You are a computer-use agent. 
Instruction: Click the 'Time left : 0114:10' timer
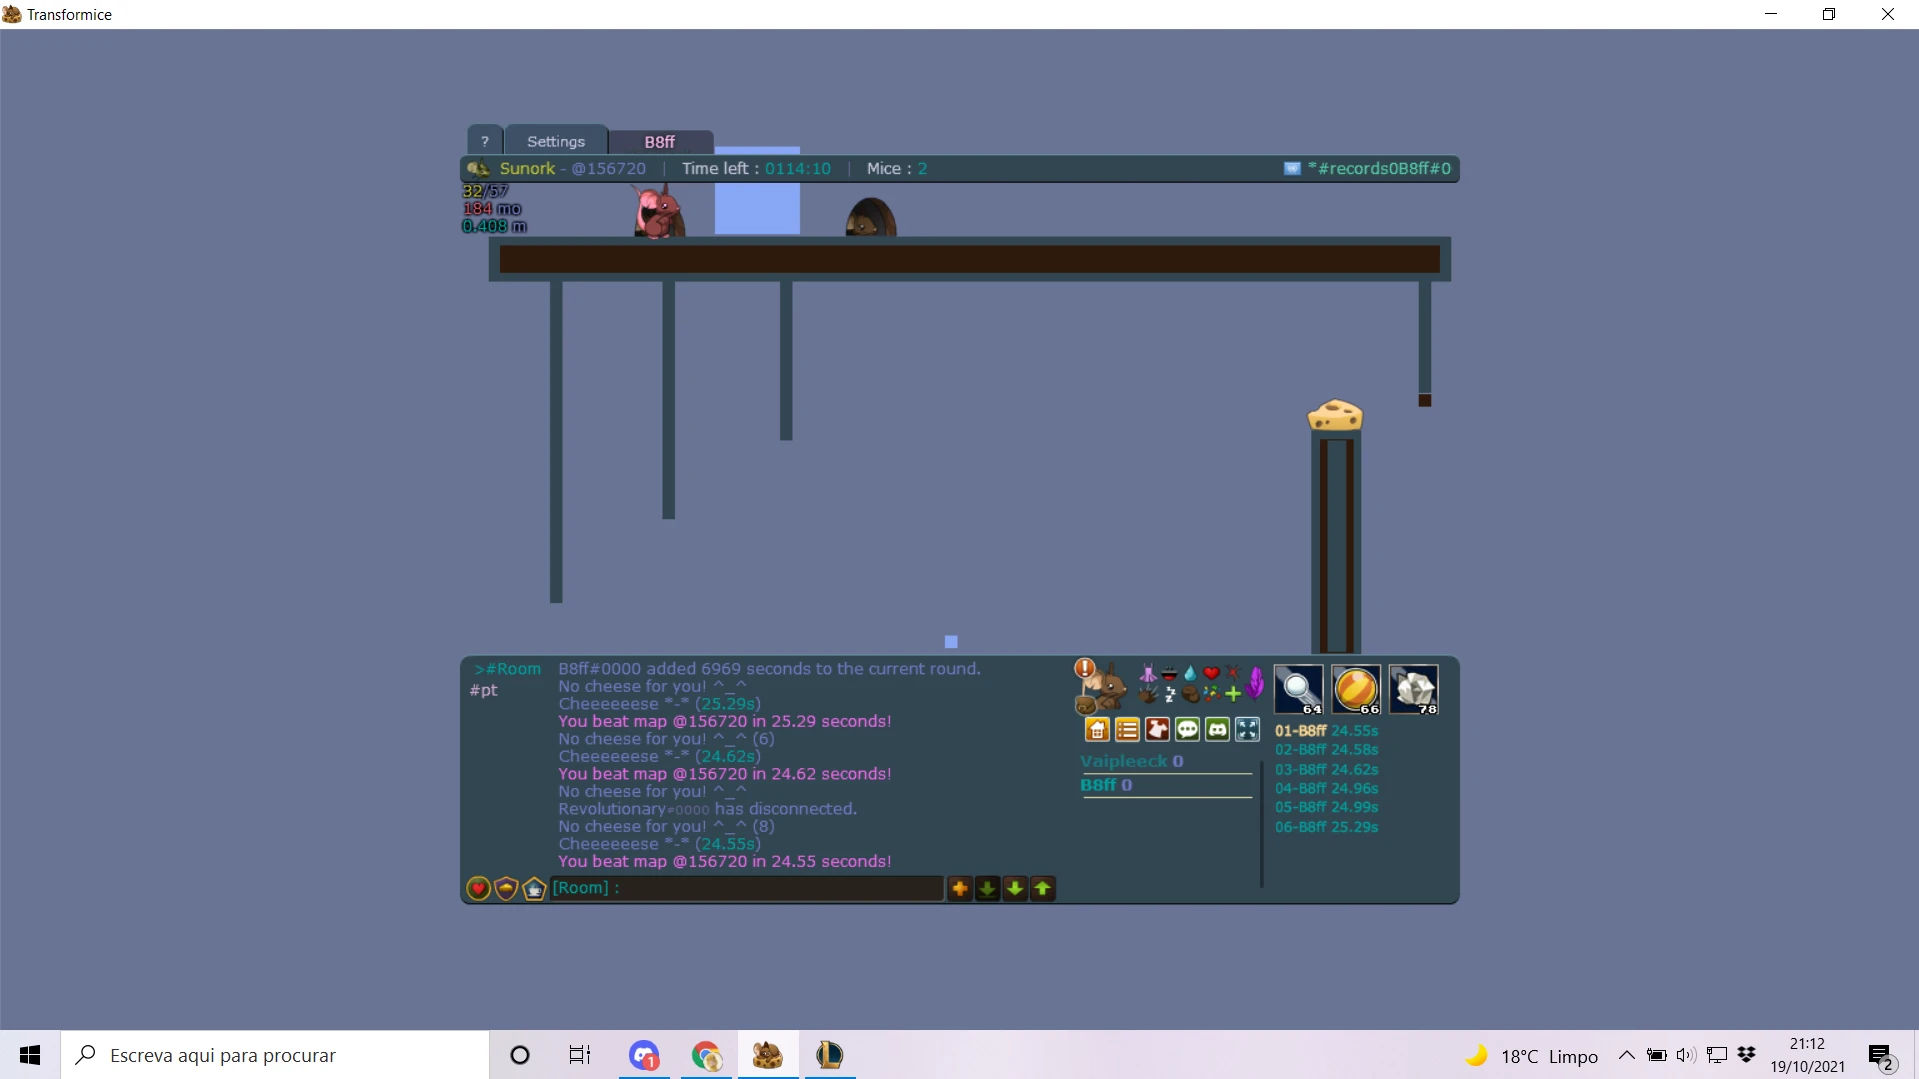coord(756,169)
